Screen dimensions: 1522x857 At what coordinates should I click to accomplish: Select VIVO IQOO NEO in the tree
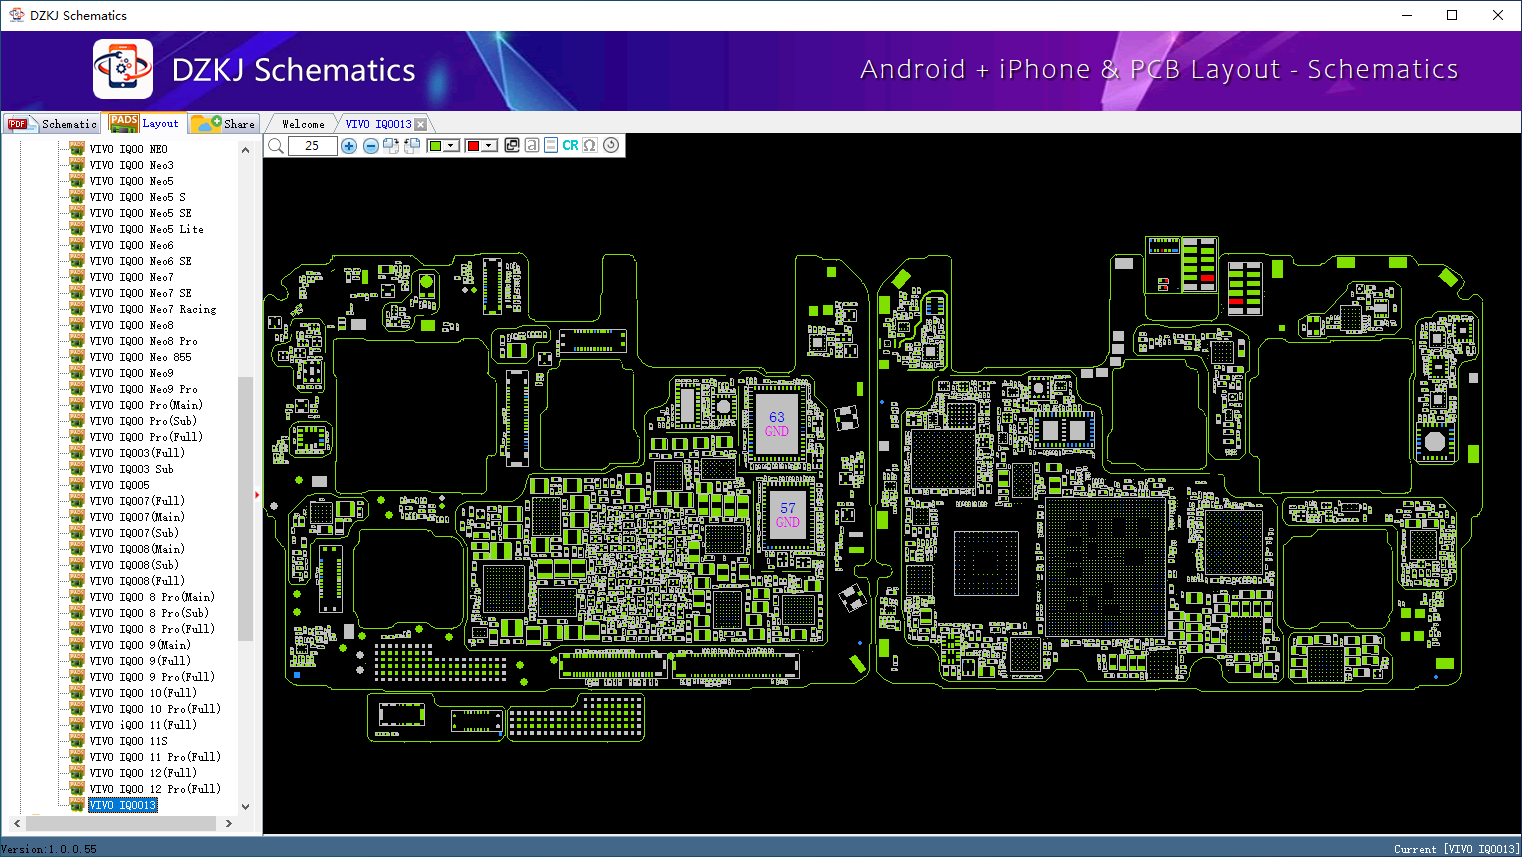(129, 149)
